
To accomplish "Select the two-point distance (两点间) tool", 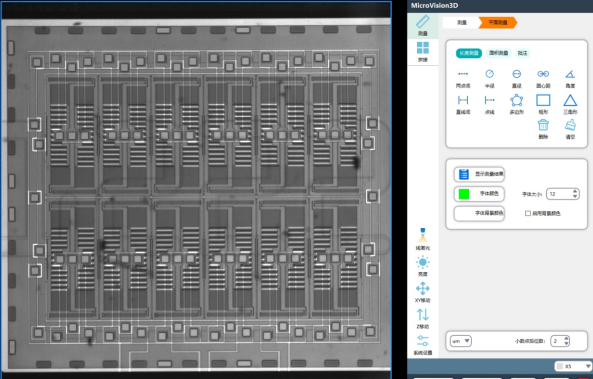I will (x=463, y=79).
